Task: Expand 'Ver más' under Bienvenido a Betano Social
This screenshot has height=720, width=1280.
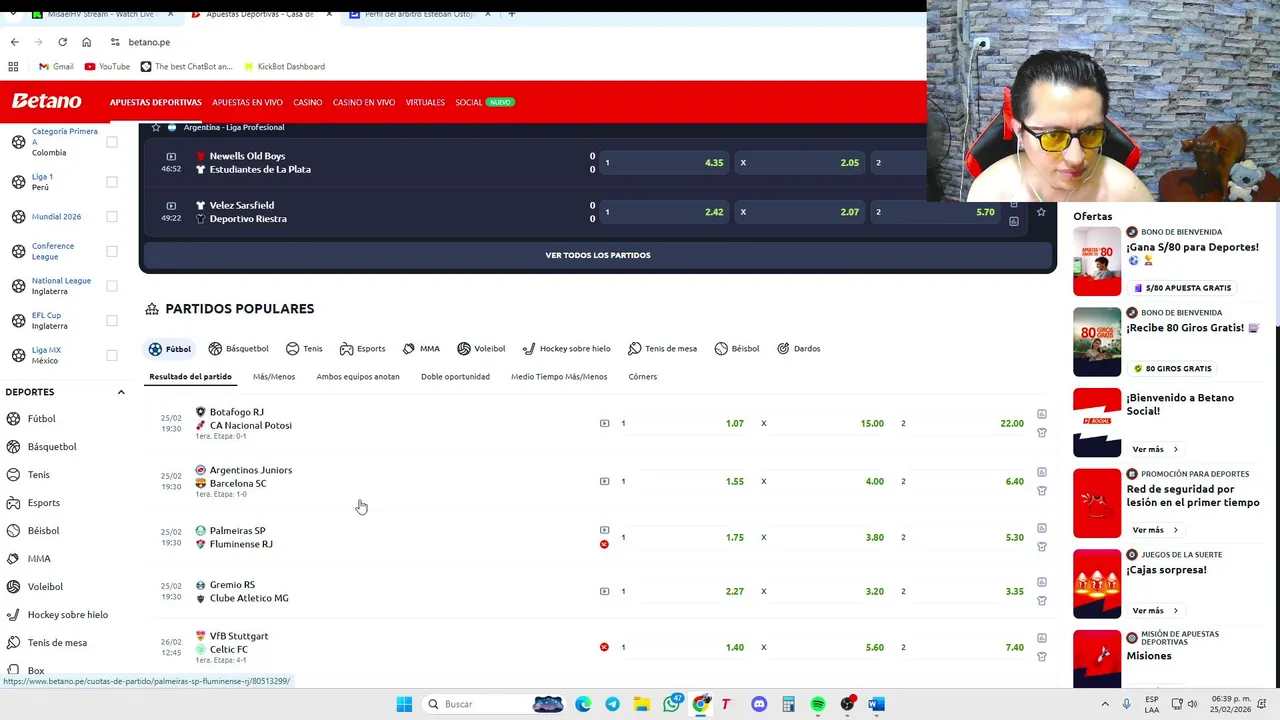Action: [x=1155, y=449]
